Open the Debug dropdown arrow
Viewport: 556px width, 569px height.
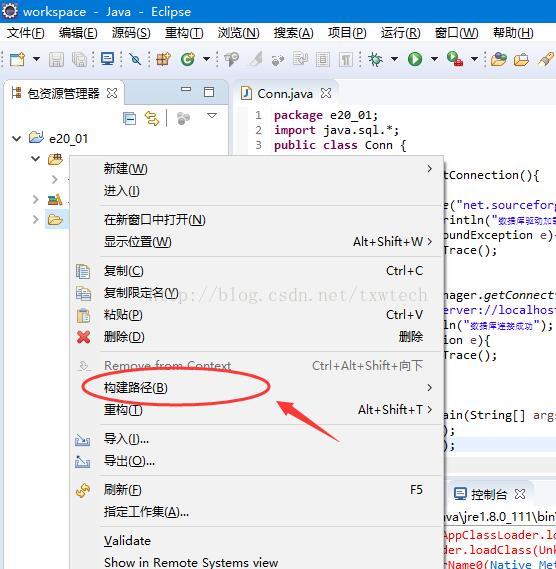pos(394,59)
